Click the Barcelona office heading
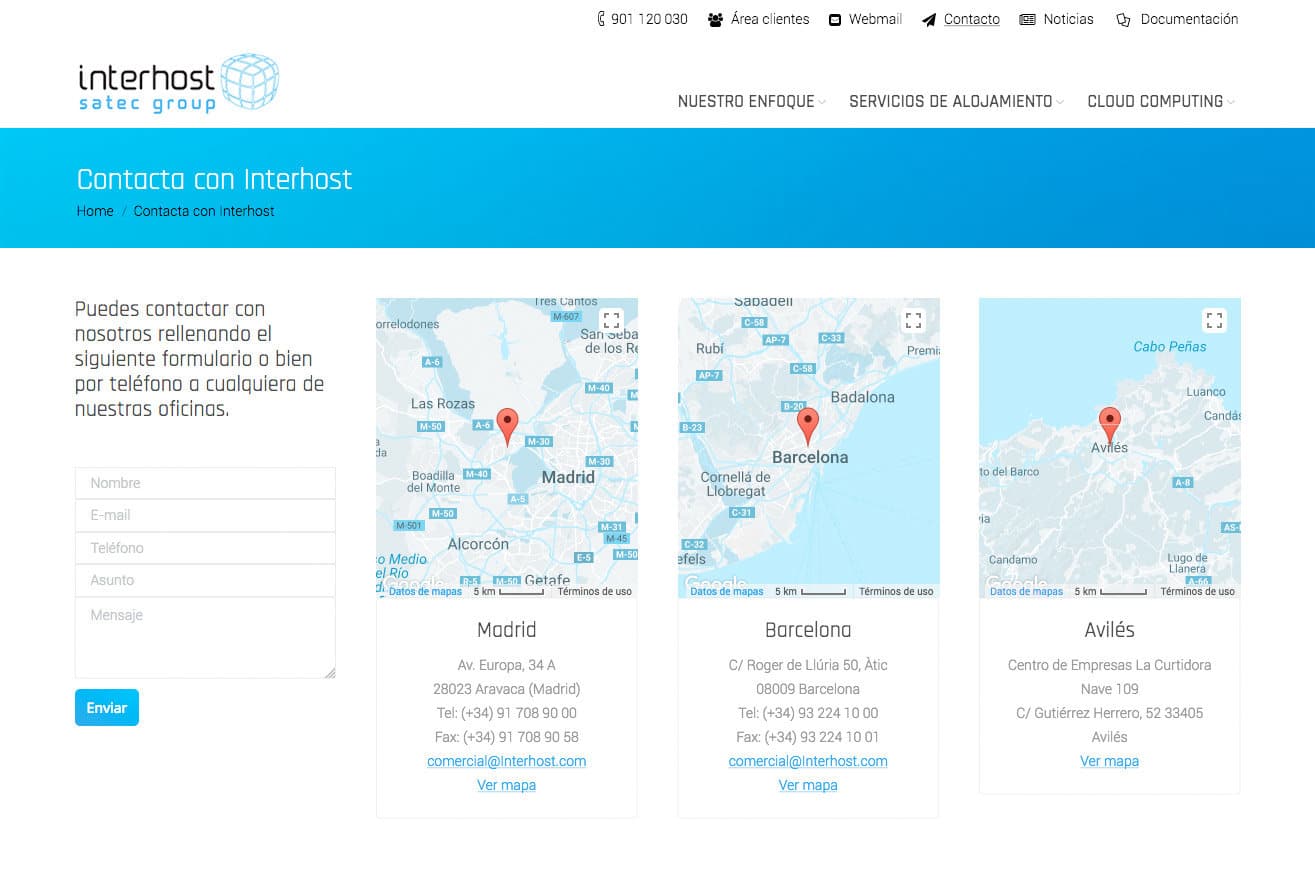Screen dimensions: 1315x875 tap(808, 630)
